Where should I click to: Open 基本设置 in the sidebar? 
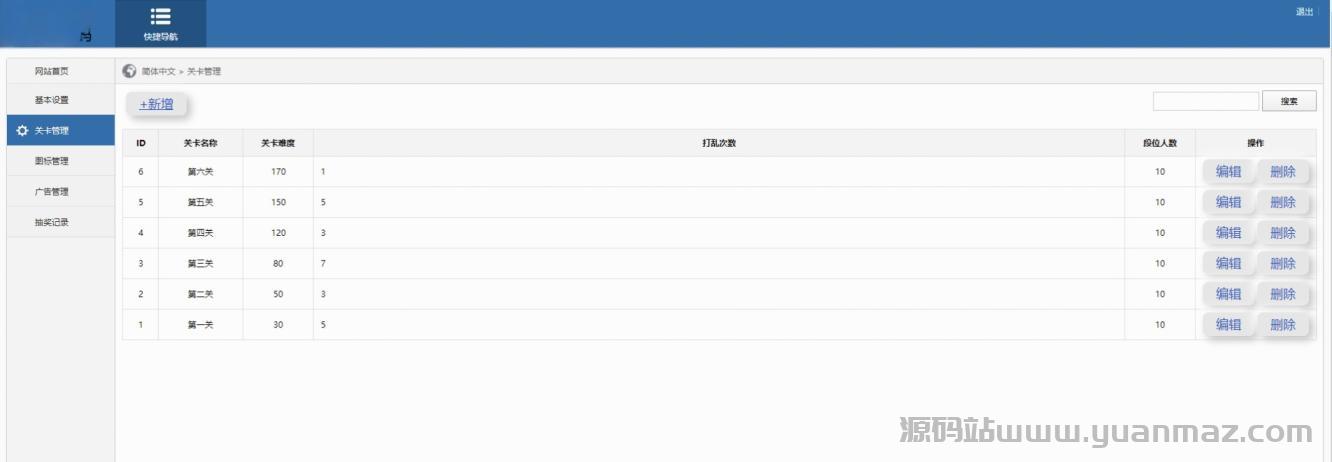click(52, 100)
